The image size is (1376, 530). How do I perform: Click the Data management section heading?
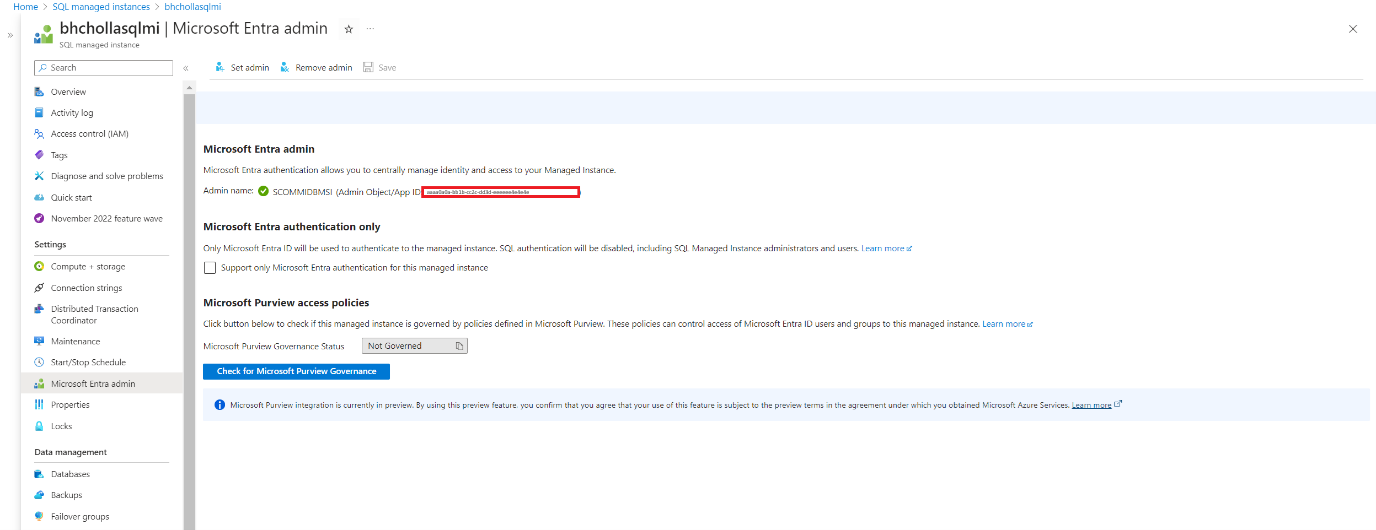70,452
